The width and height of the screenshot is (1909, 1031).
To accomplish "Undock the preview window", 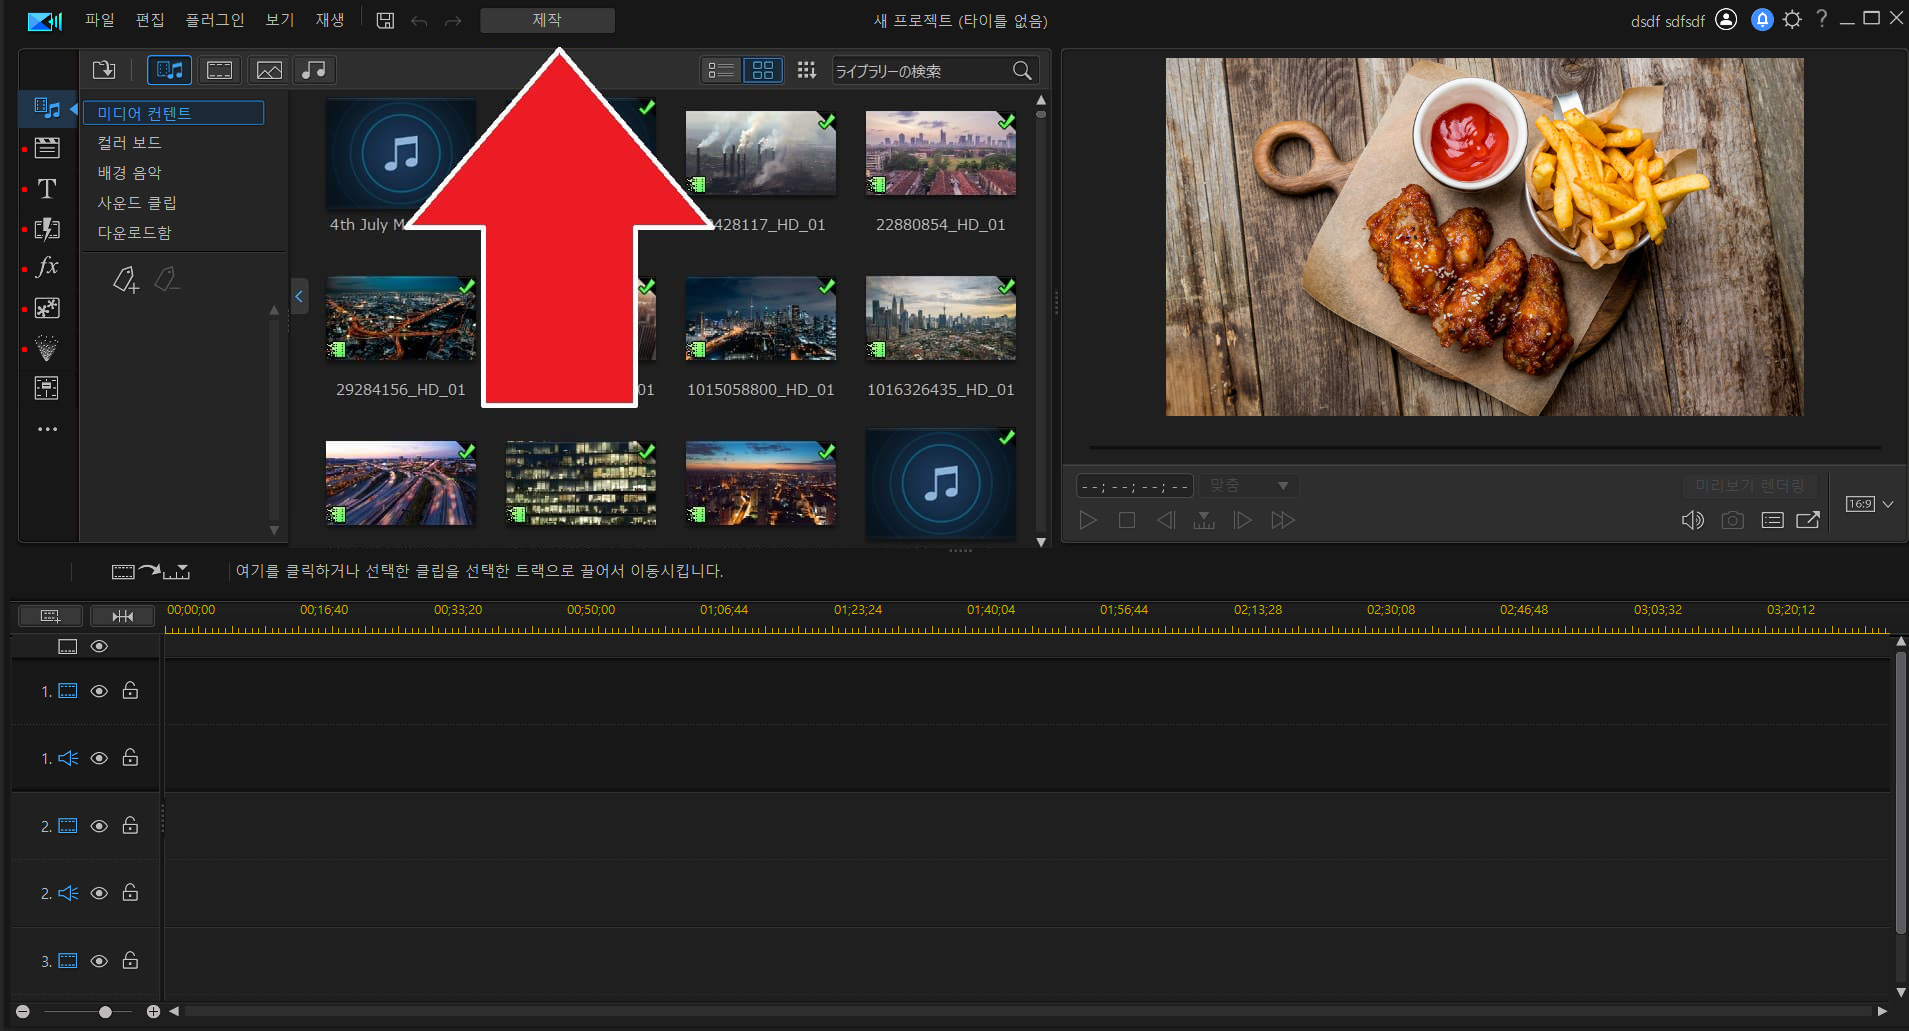I will click(x=1808, y=520).
